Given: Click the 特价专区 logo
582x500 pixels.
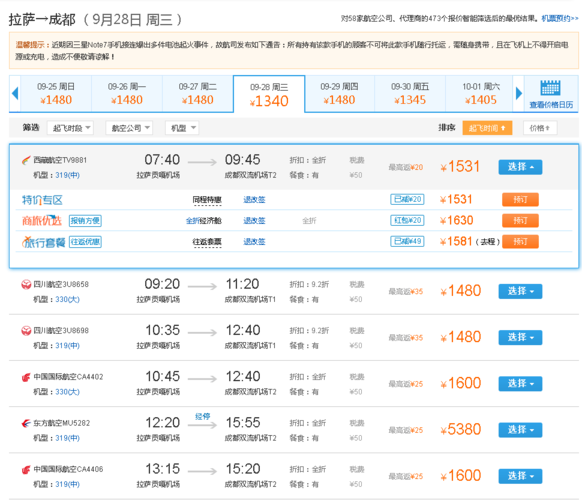Looking at the screenshot, I should (x=42, y=200).
